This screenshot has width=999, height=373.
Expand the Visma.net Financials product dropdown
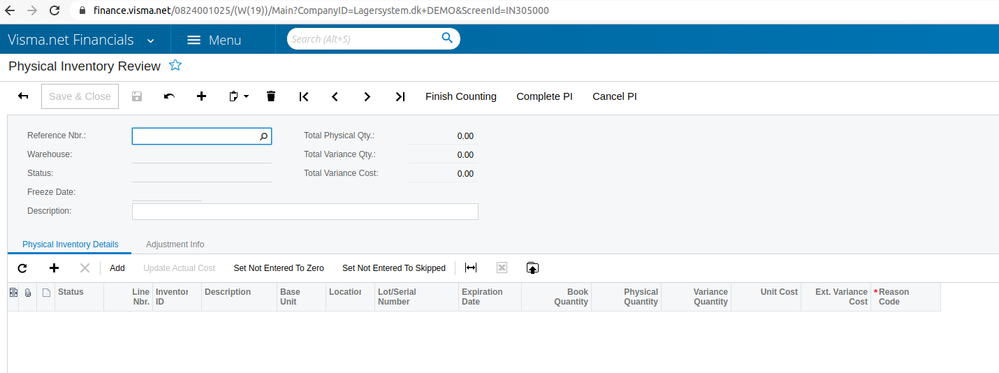point(150,41)
